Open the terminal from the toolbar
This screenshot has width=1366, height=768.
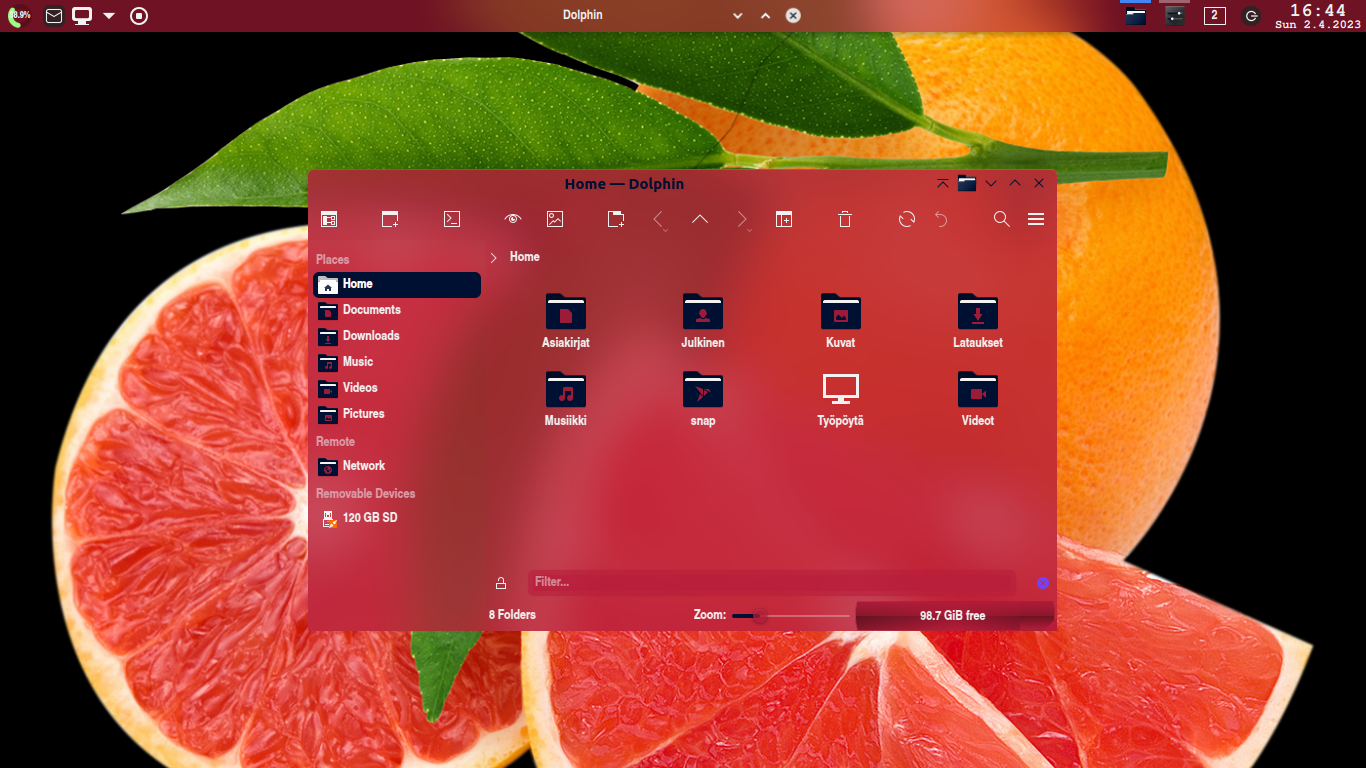452,219
